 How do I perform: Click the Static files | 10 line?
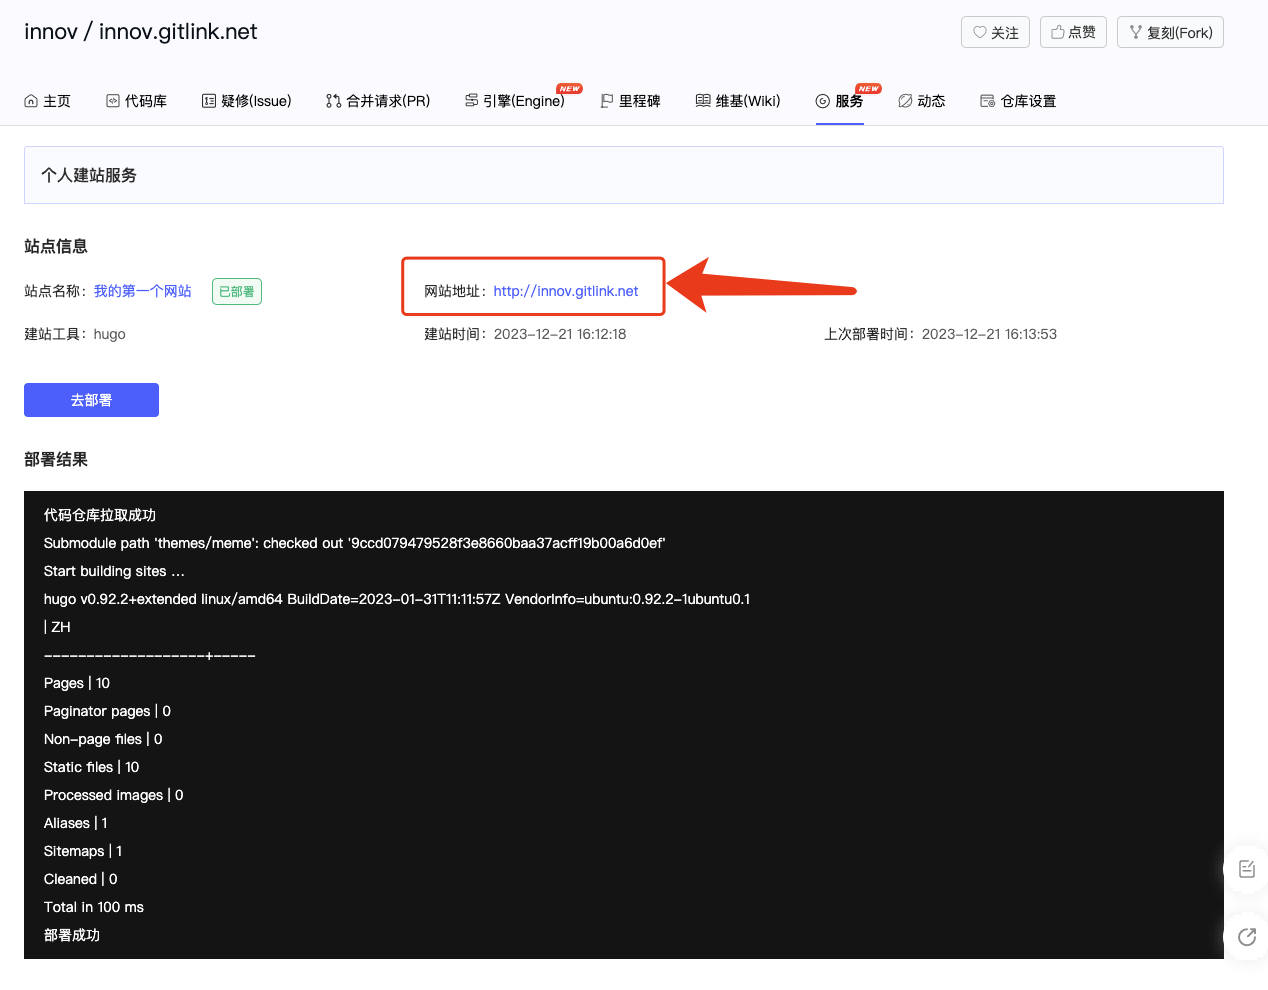coord(92,767)
